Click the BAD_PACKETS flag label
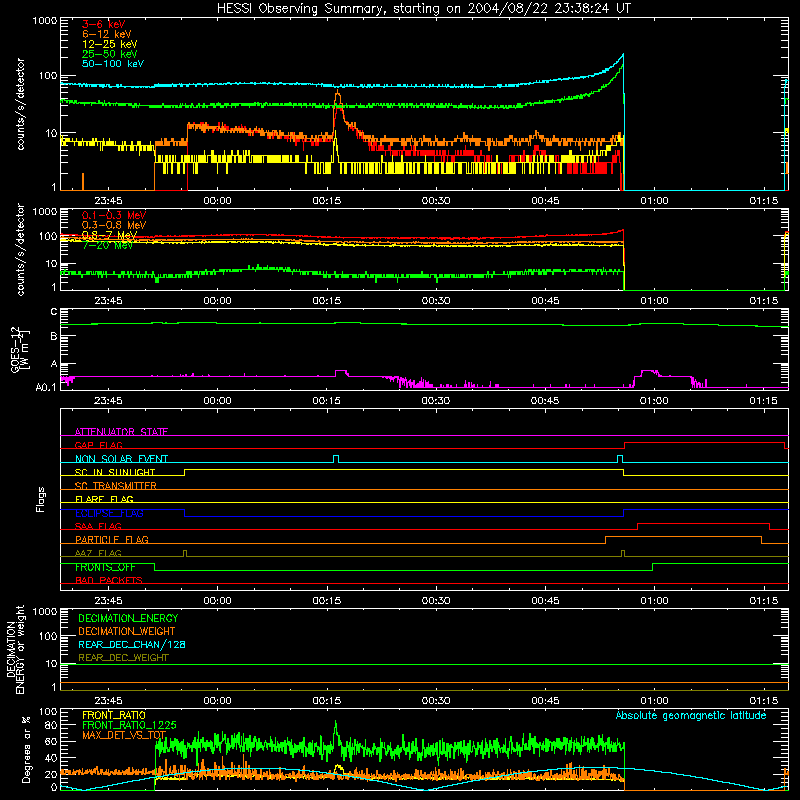This screenshot has width=800, height=800. (109, 580)
